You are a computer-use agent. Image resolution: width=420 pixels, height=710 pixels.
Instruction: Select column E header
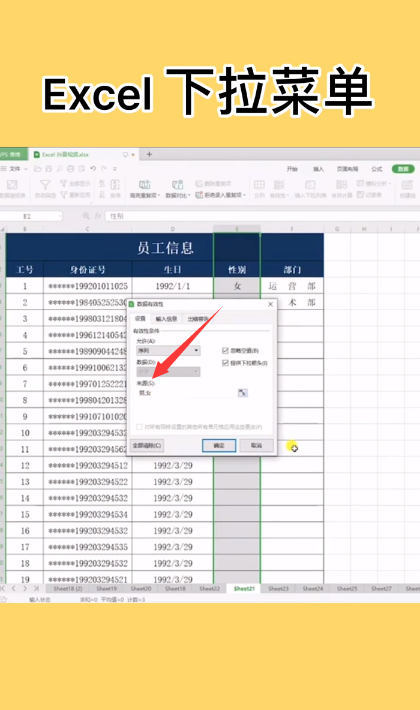pos(237,229)
